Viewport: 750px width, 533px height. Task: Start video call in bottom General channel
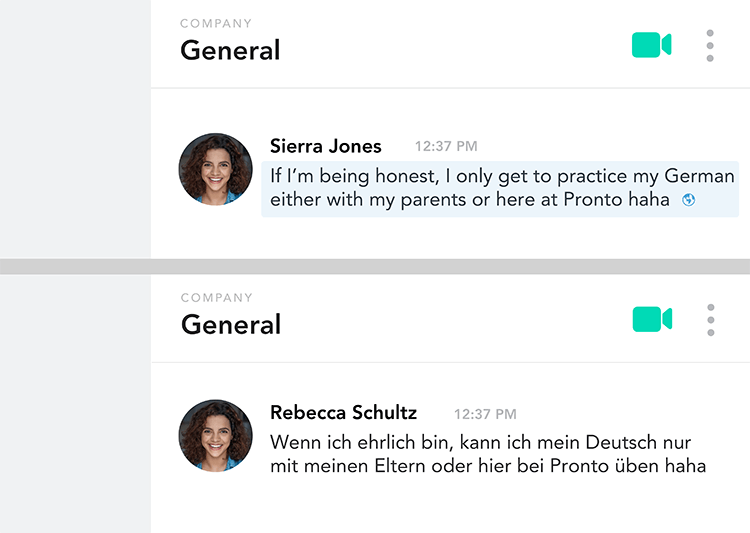coord(652,319)
